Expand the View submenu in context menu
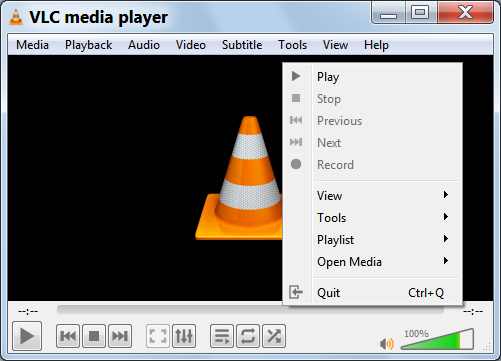The height and width of the screenshot is (361, 501). (x=372, y=195)
